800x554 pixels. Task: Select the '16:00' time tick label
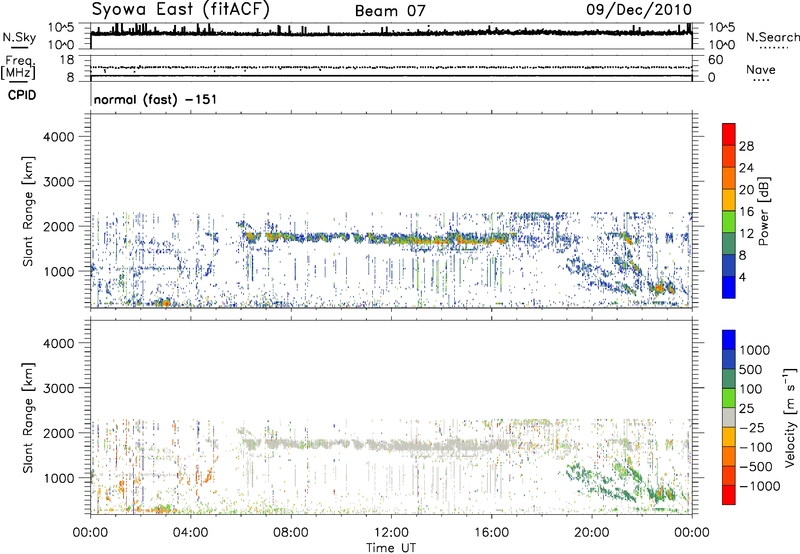(491, 533)
